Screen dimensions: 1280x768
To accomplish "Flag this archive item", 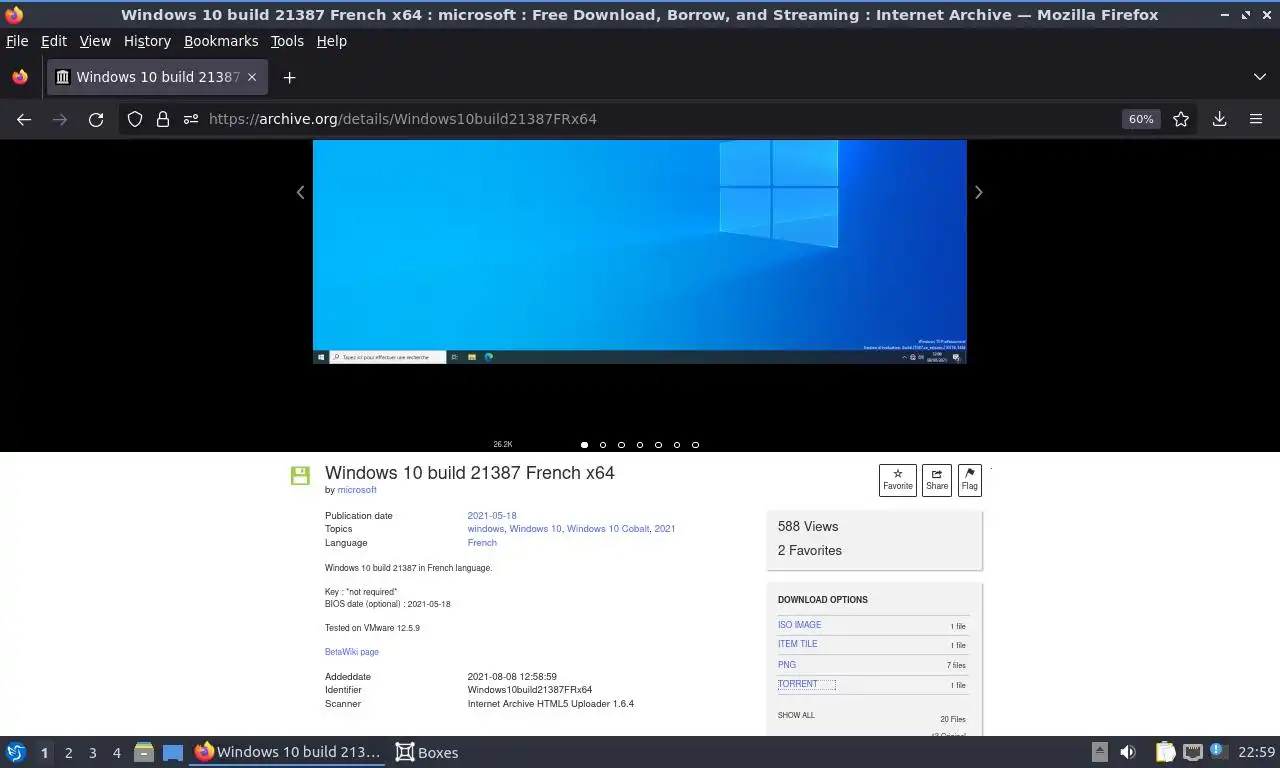I will coord(969,480).
